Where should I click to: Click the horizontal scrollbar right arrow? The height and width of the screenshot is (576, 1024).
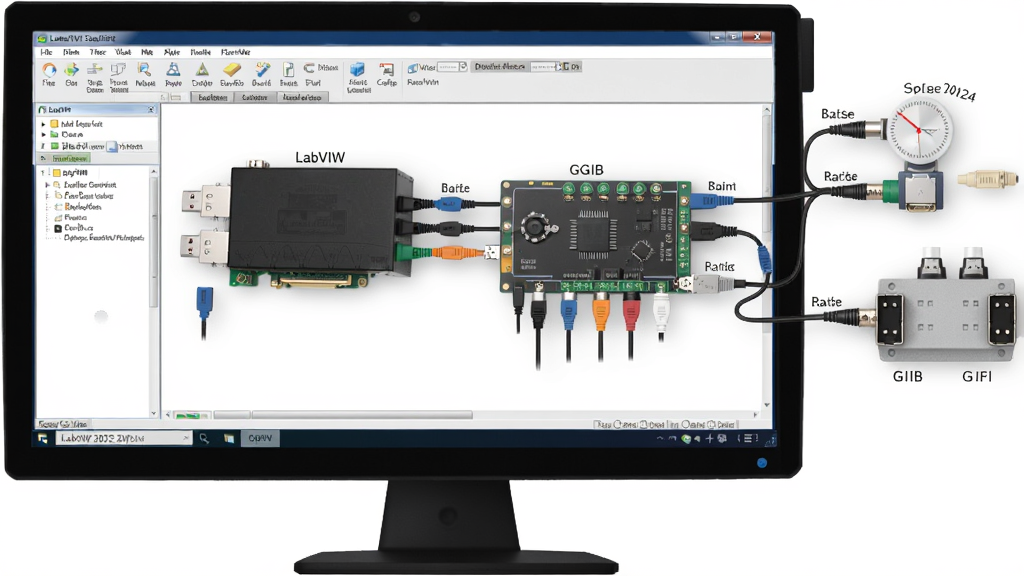(757, 415)
